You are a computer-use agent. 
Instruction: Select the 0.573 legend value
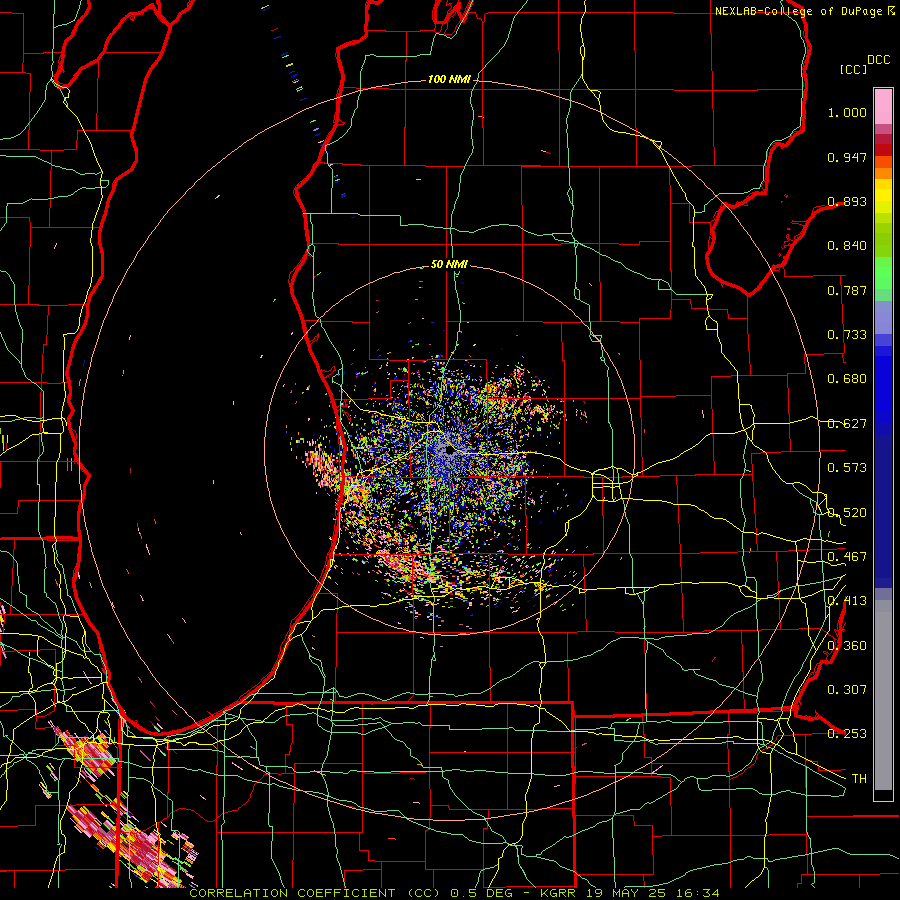(847, 468)
